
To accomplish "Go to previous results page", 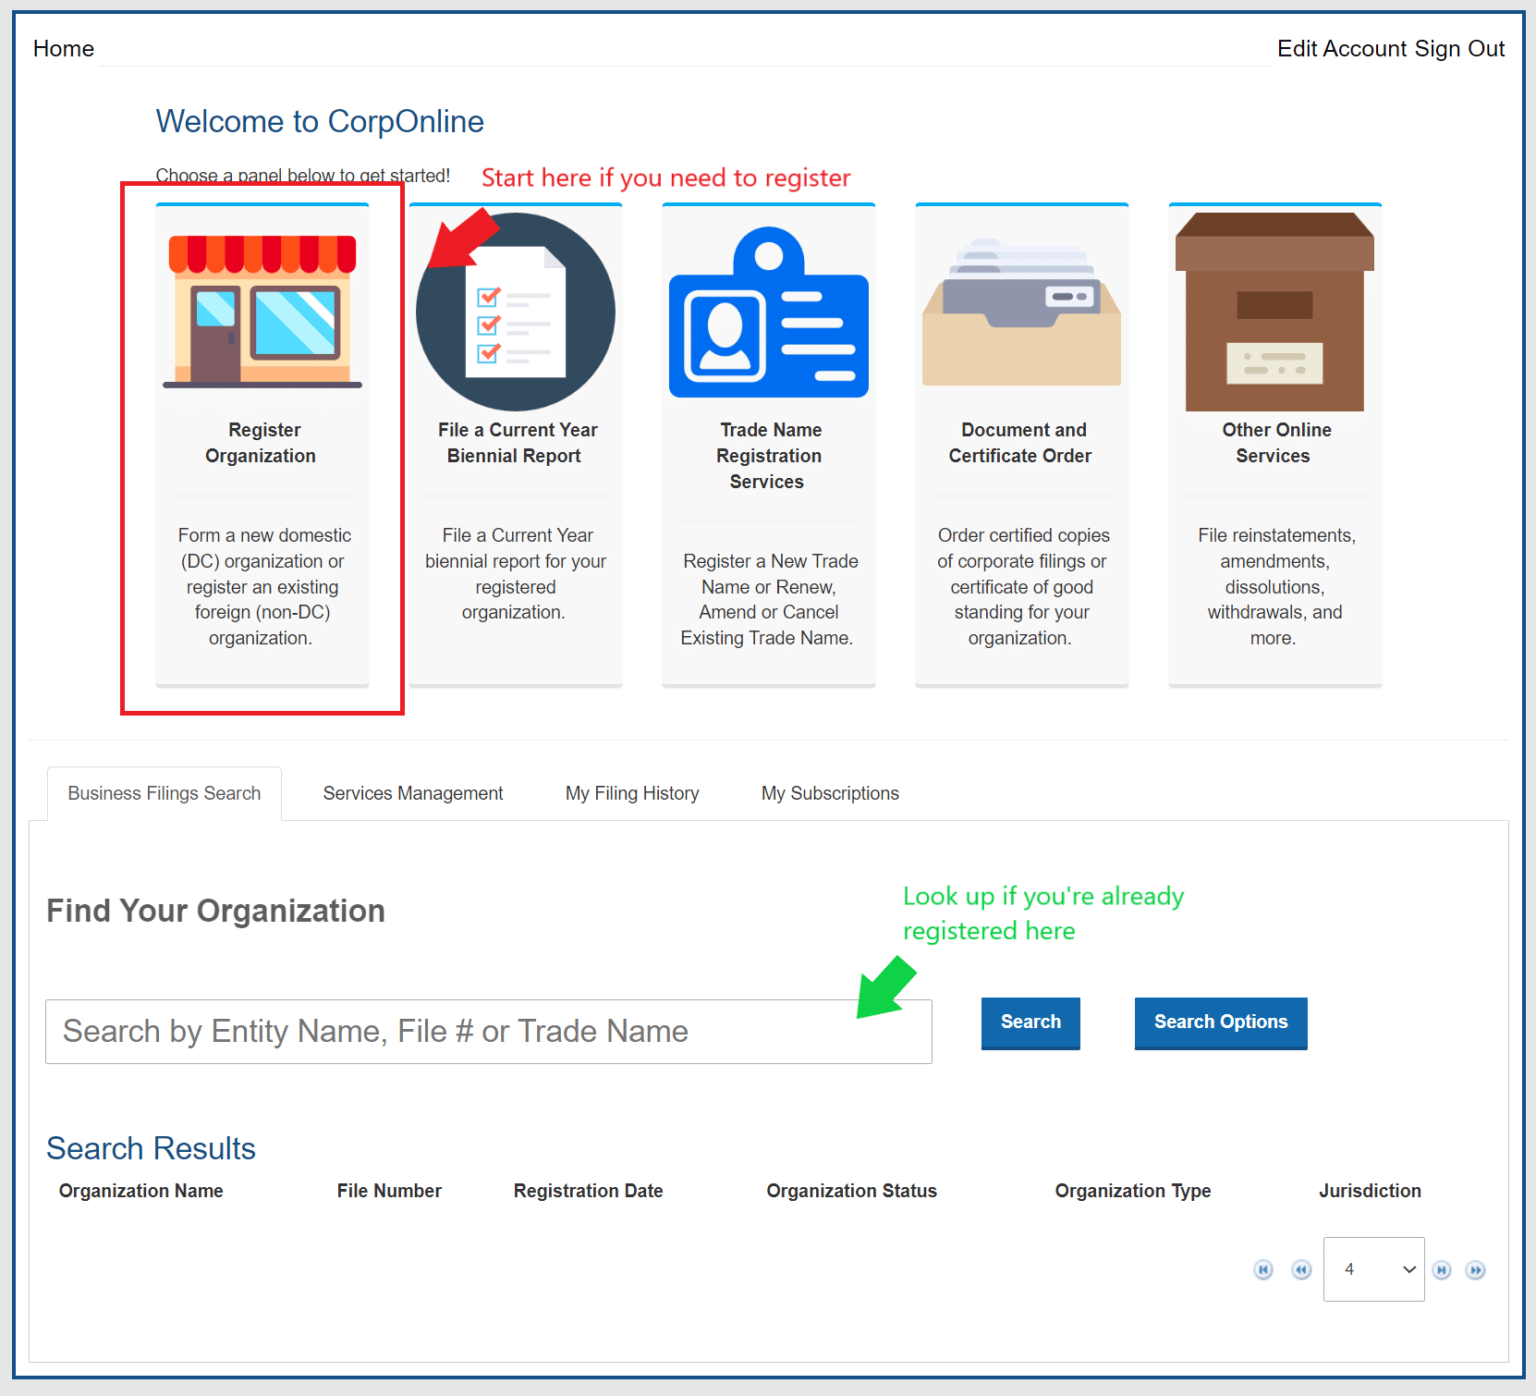I will click(x=1301, y=1270).
